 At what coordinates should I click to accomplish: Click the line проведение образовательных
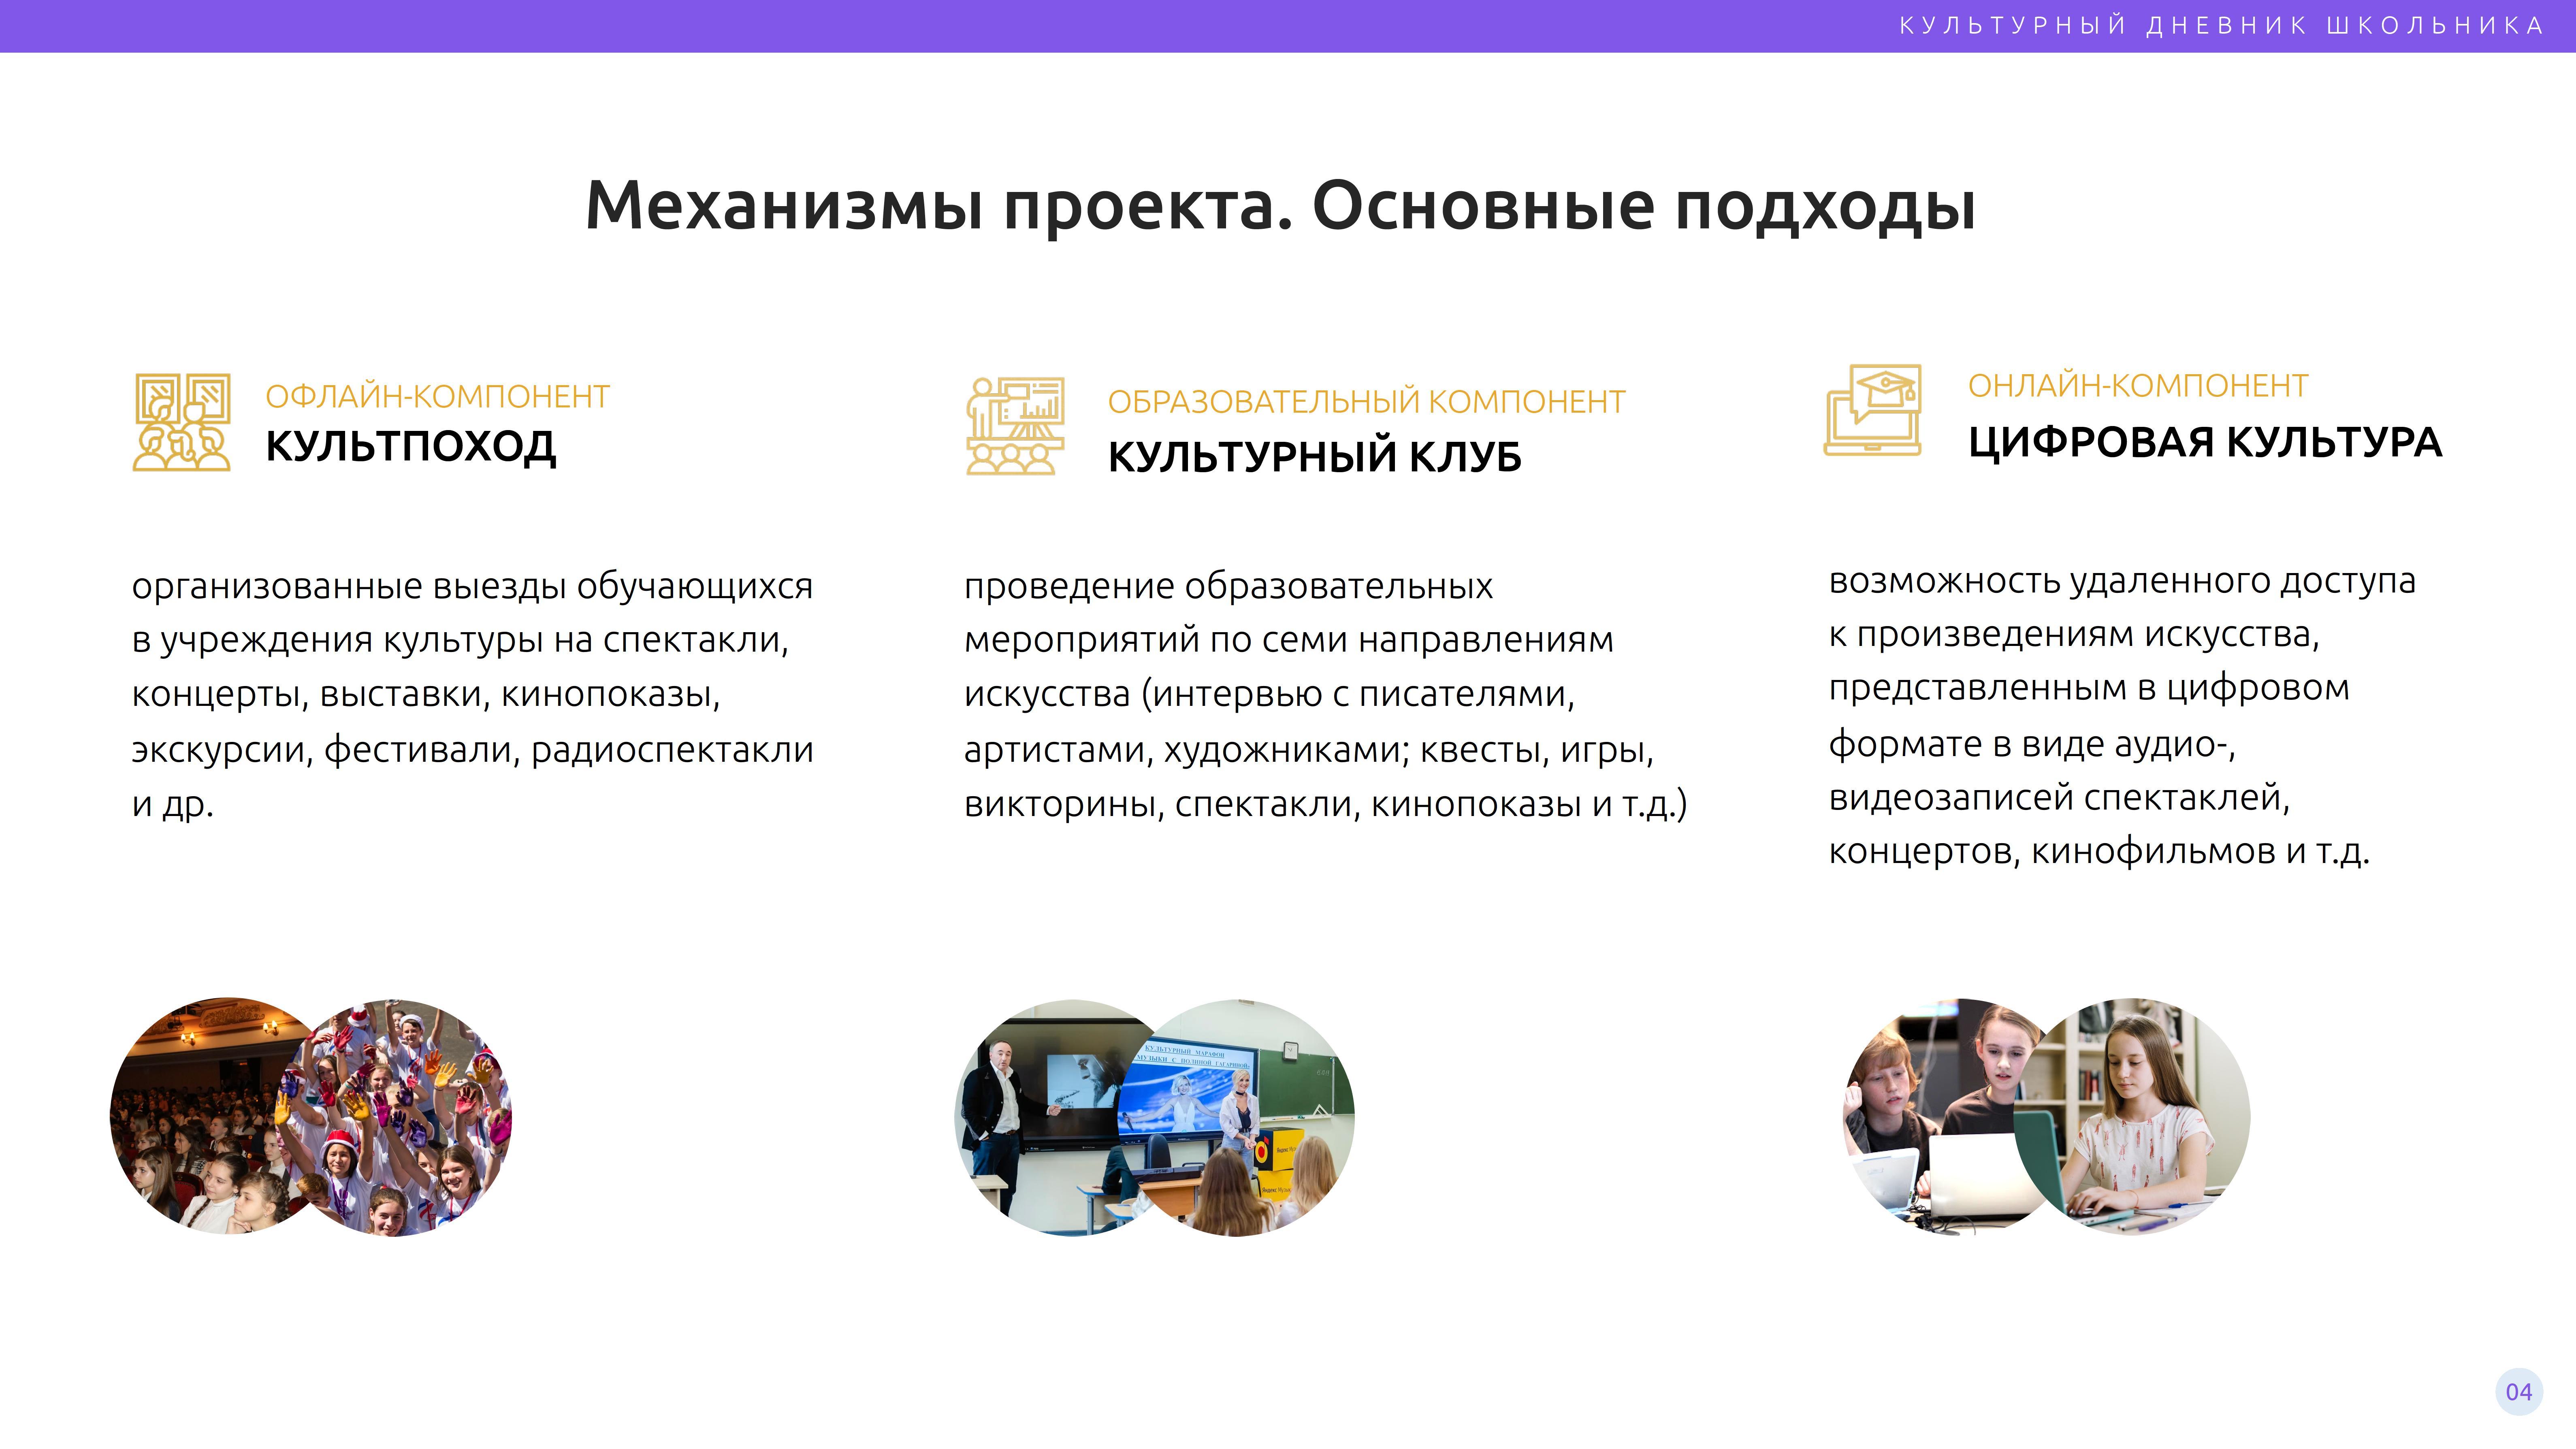pos(1228,586)
